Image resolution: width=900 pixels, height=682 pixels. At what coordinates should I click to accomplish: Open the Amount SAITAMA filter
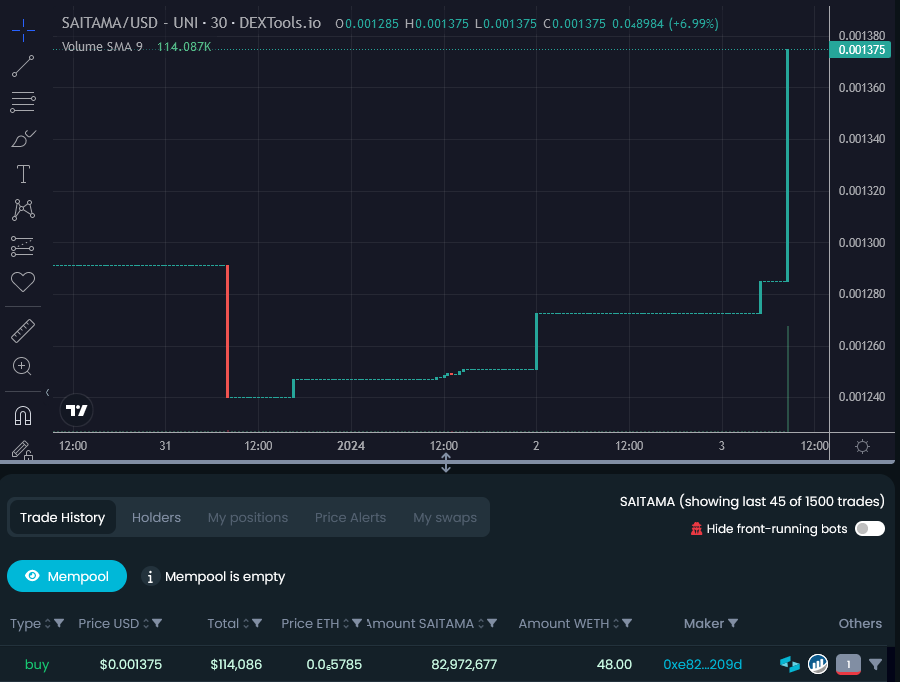click(492, 623)
